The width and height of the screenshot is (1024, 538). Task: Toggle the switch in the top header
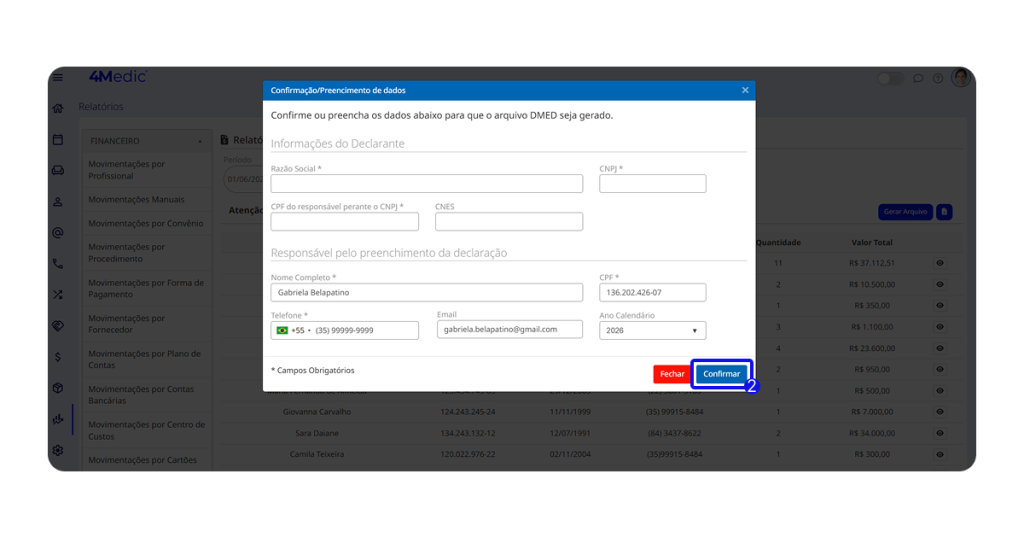(890, 78)
